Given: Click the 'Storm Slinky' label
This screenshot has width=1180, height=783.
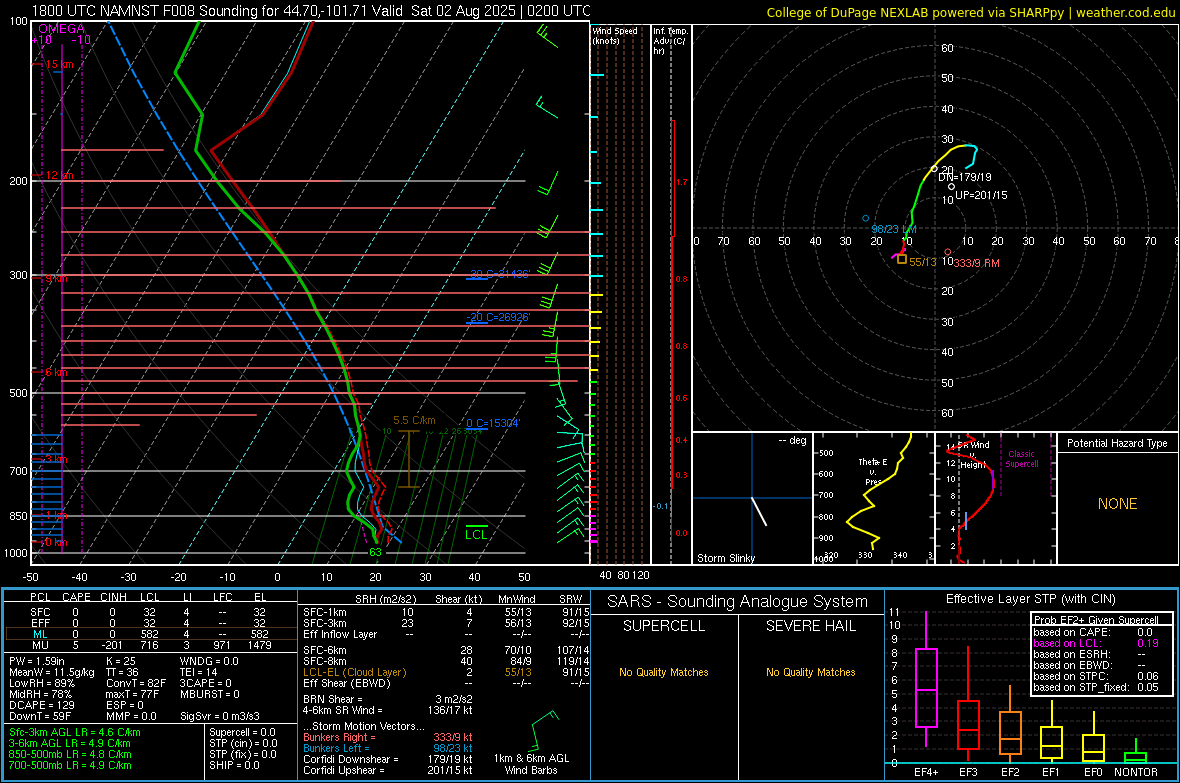Looking at the screenshot, I should tap(725, 558).
